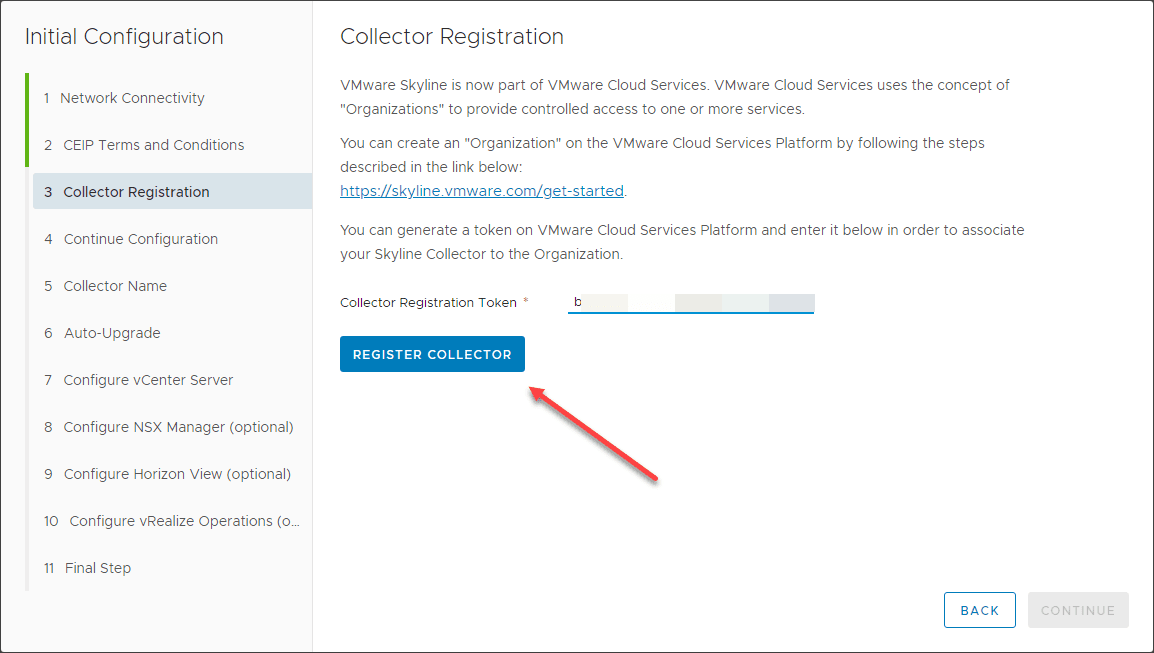Click the Initial Configuration title
Viewport: 1154px width, 653px height.
click(x=124, y=36)
